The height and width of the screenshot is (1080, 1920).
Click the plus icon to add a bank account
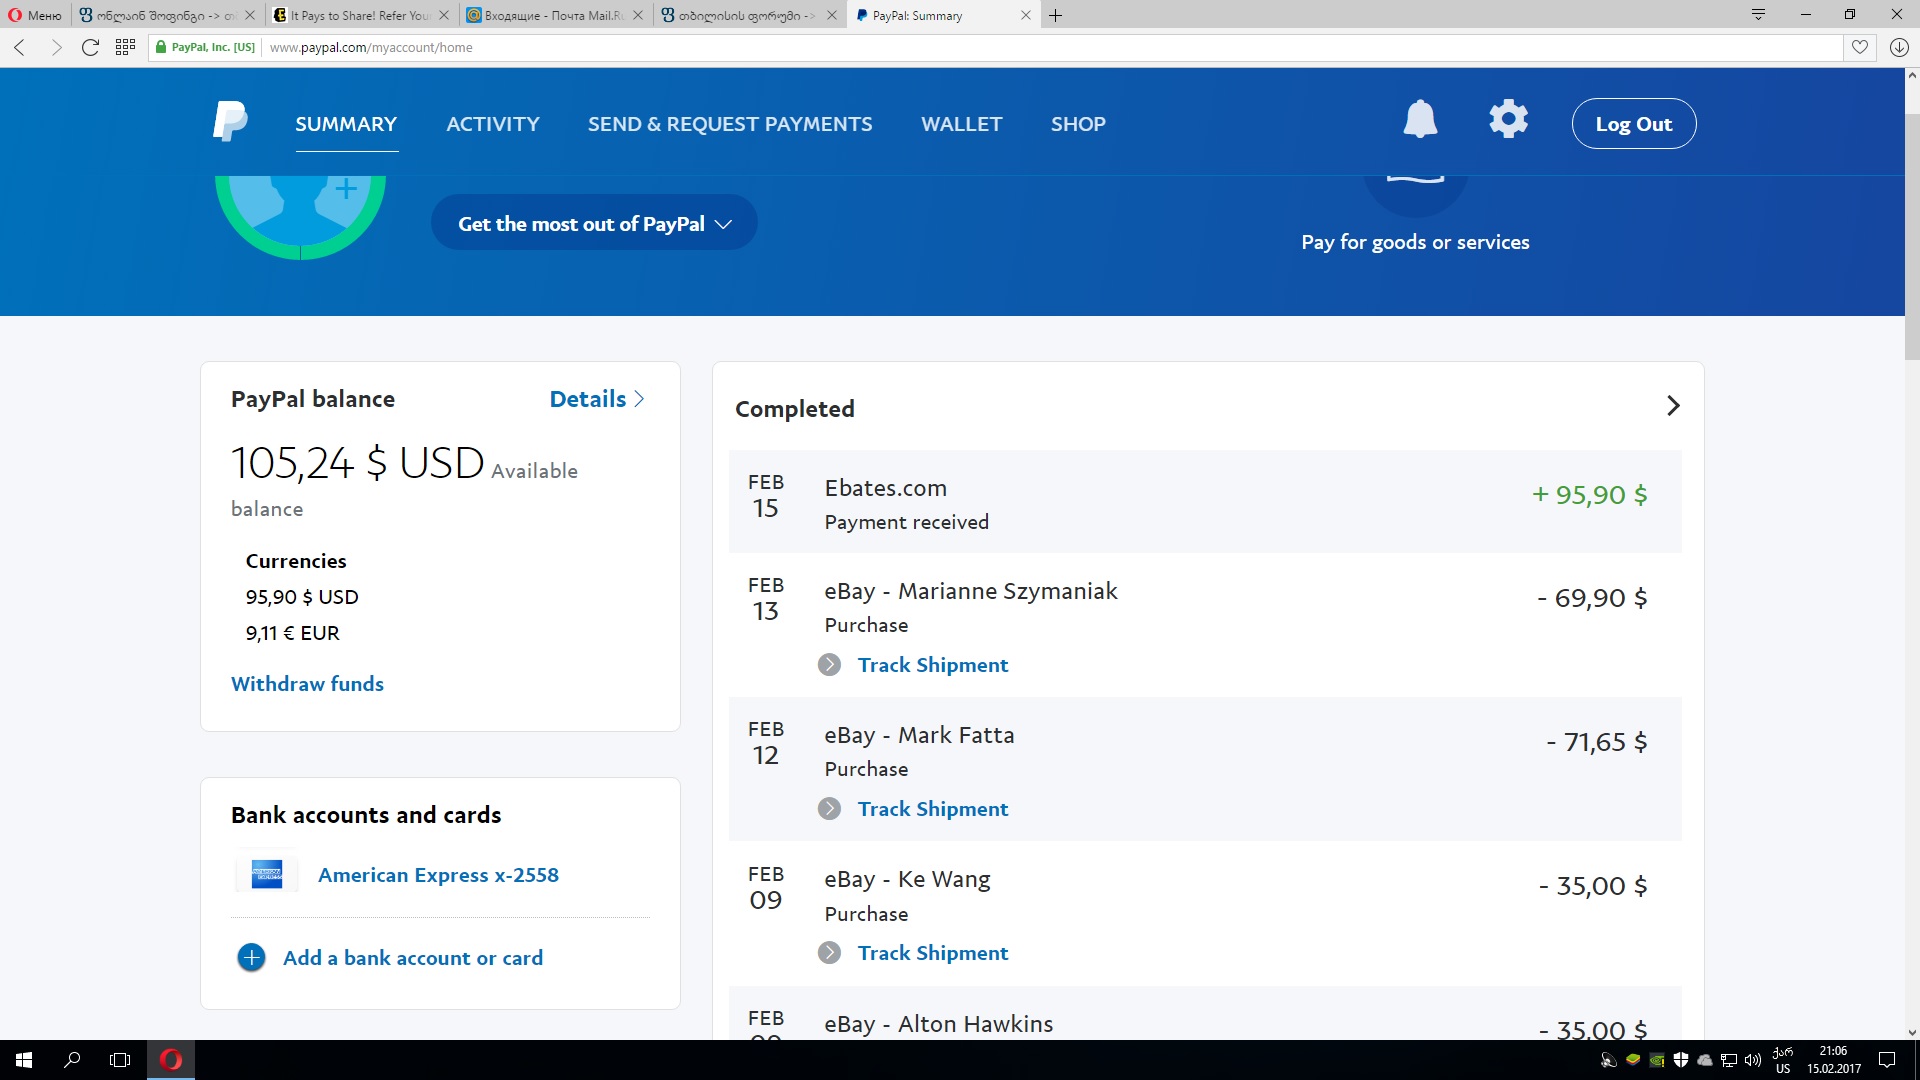pyautogui.click(x=251, y=958)
